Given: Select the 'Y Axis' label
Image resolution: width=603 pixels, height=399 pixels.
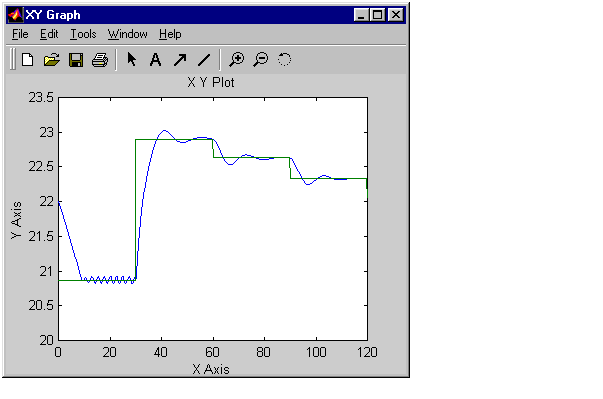Looking at the screenshot, I should point(16,220).
